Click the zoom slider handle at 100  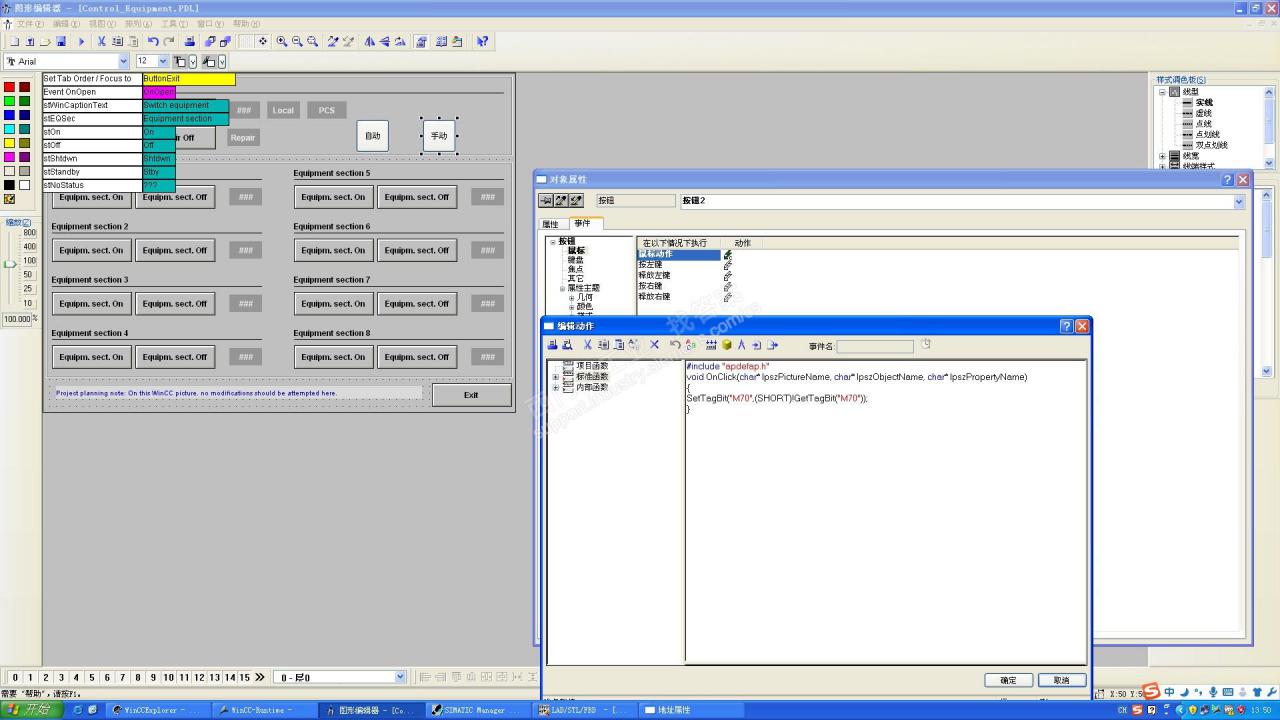(10, 264)
